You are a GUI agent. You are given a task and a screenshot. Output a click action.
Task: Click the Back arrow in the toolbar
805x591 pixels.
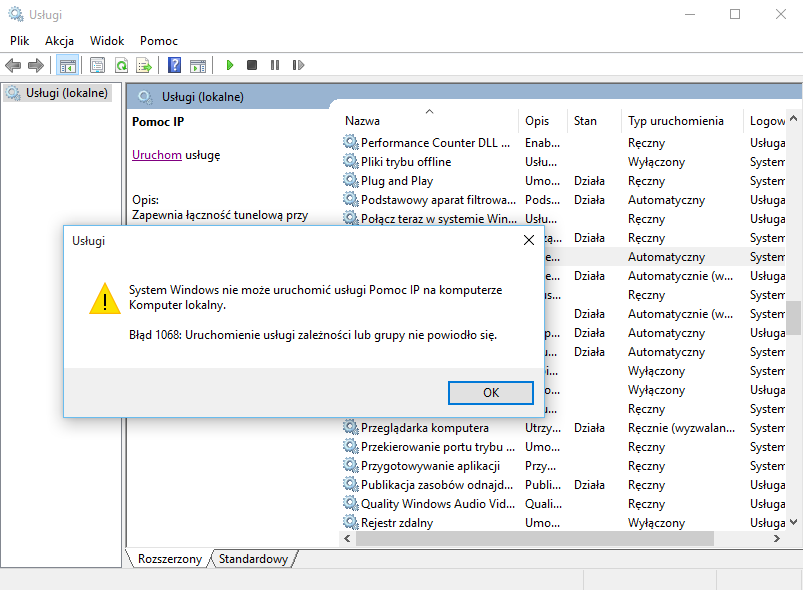click(x=13, y=65)
